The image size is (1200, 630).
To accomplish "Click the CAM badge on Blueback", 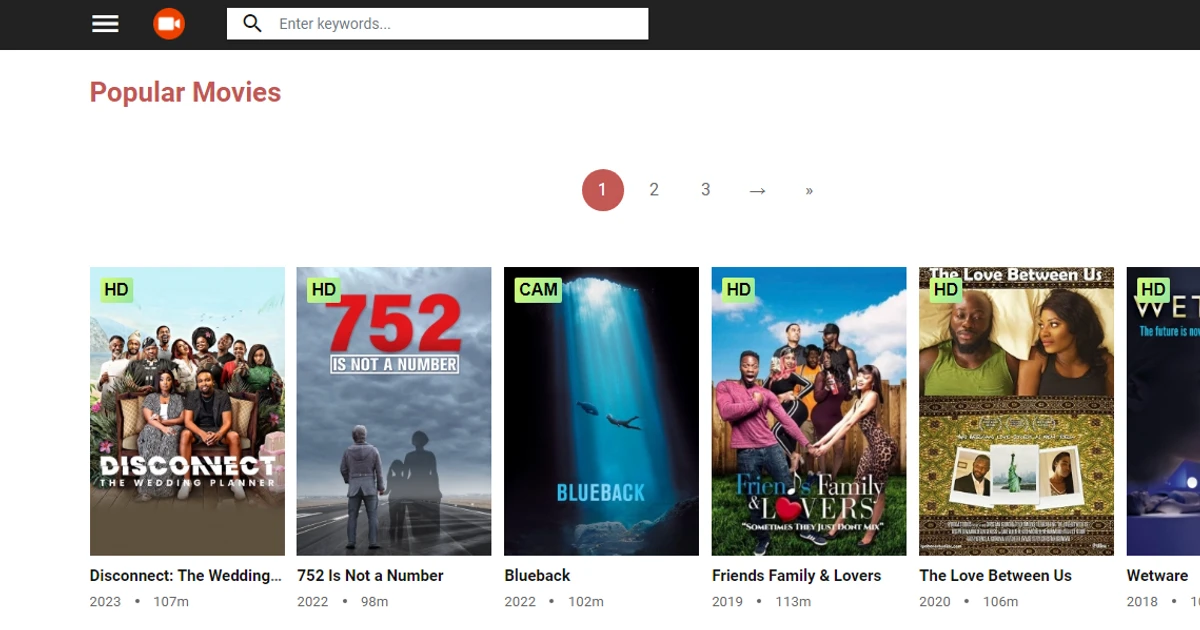I will pos(538,290).
